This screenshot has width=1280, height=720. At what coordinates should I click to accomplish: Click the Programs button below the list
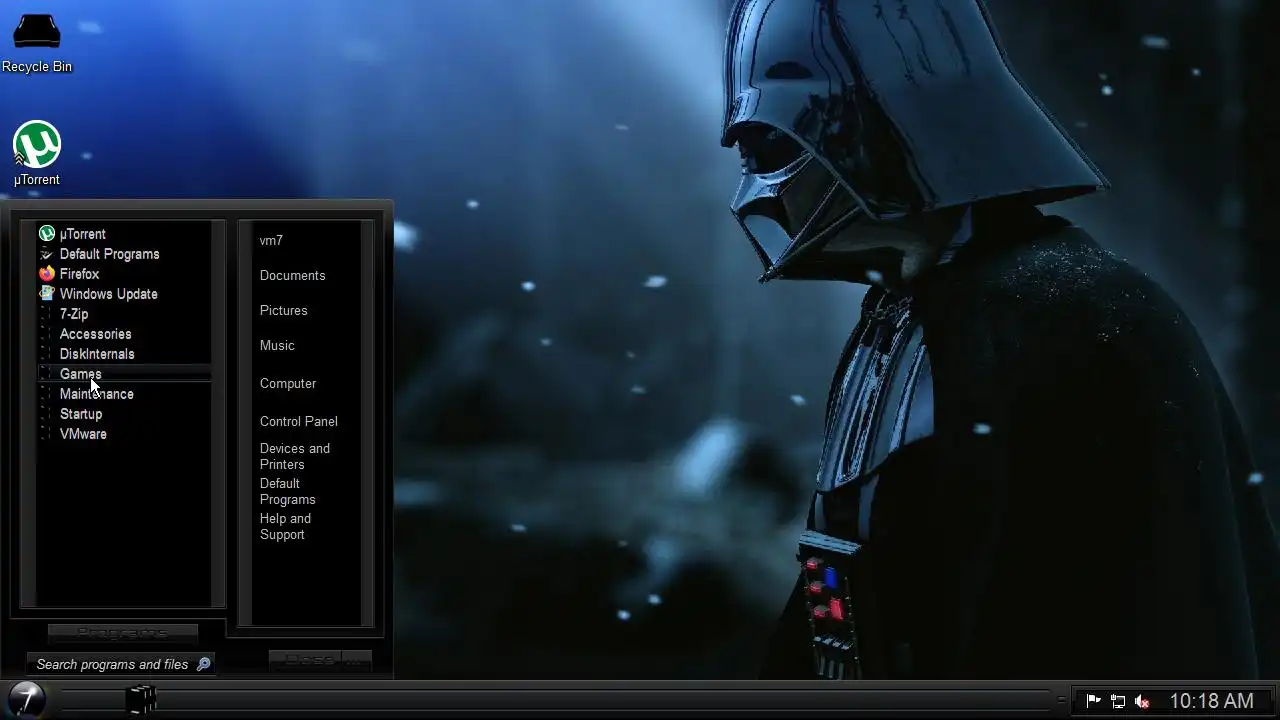pos(122,632)
